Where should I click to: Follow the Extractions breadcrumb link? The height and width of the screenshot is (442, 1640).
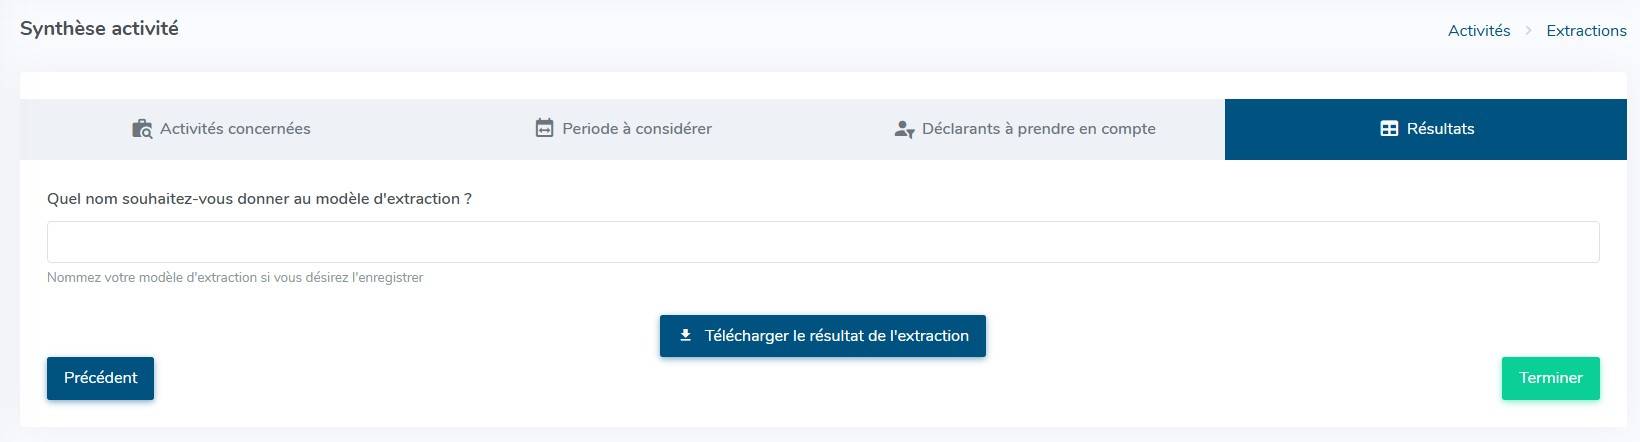(1586, 31)
